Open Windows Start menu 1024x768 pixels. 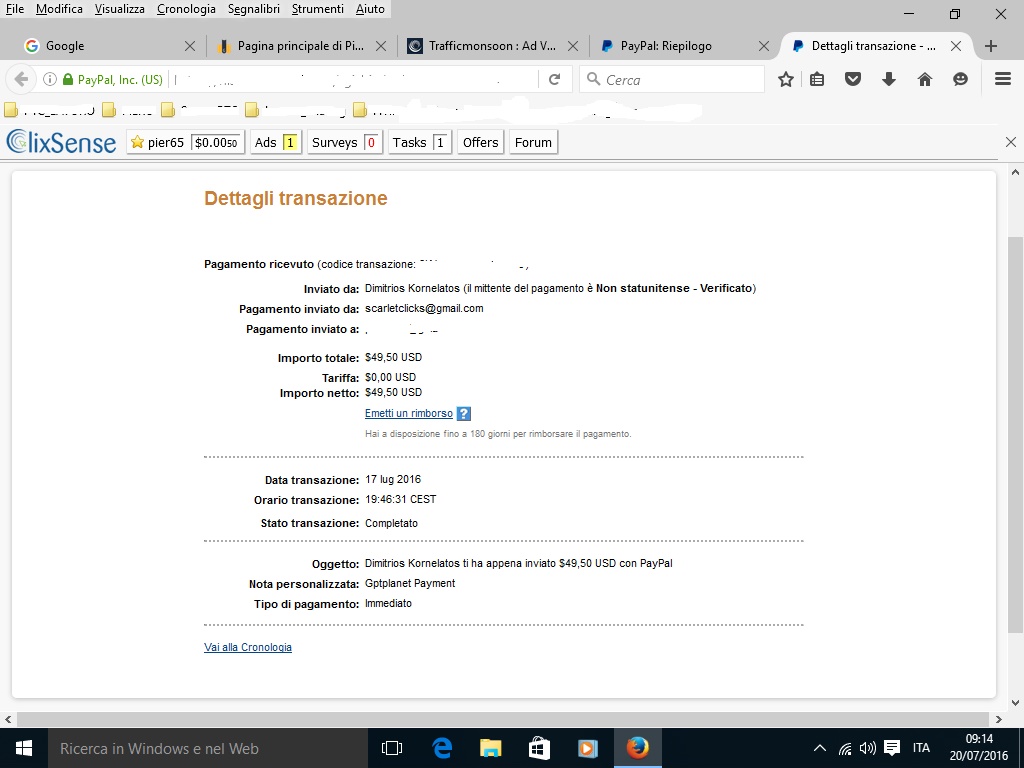pyautogui.click(x=24, y=748)
